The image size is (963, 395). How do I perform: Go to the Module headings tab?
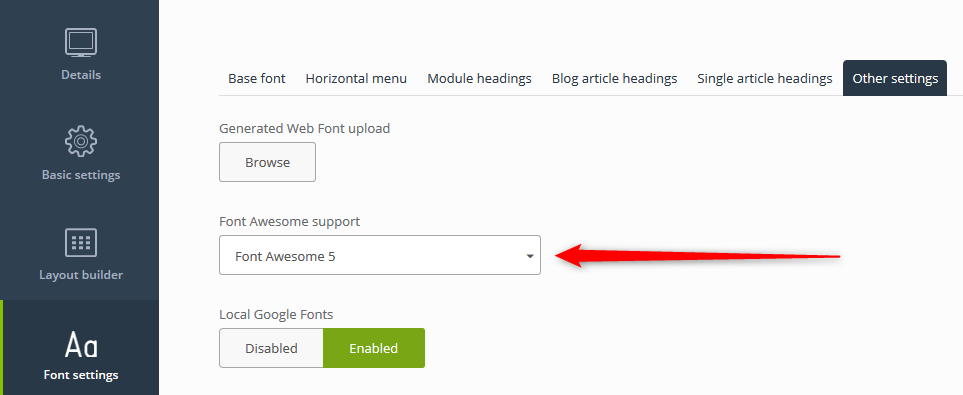pos(479,79)
